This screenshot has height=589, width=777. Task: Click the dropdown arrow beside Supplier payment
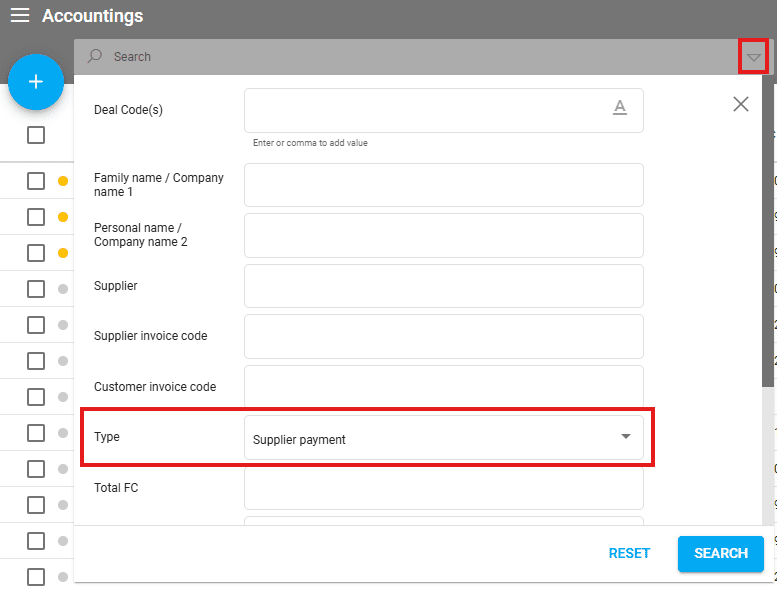pos(626,437)
